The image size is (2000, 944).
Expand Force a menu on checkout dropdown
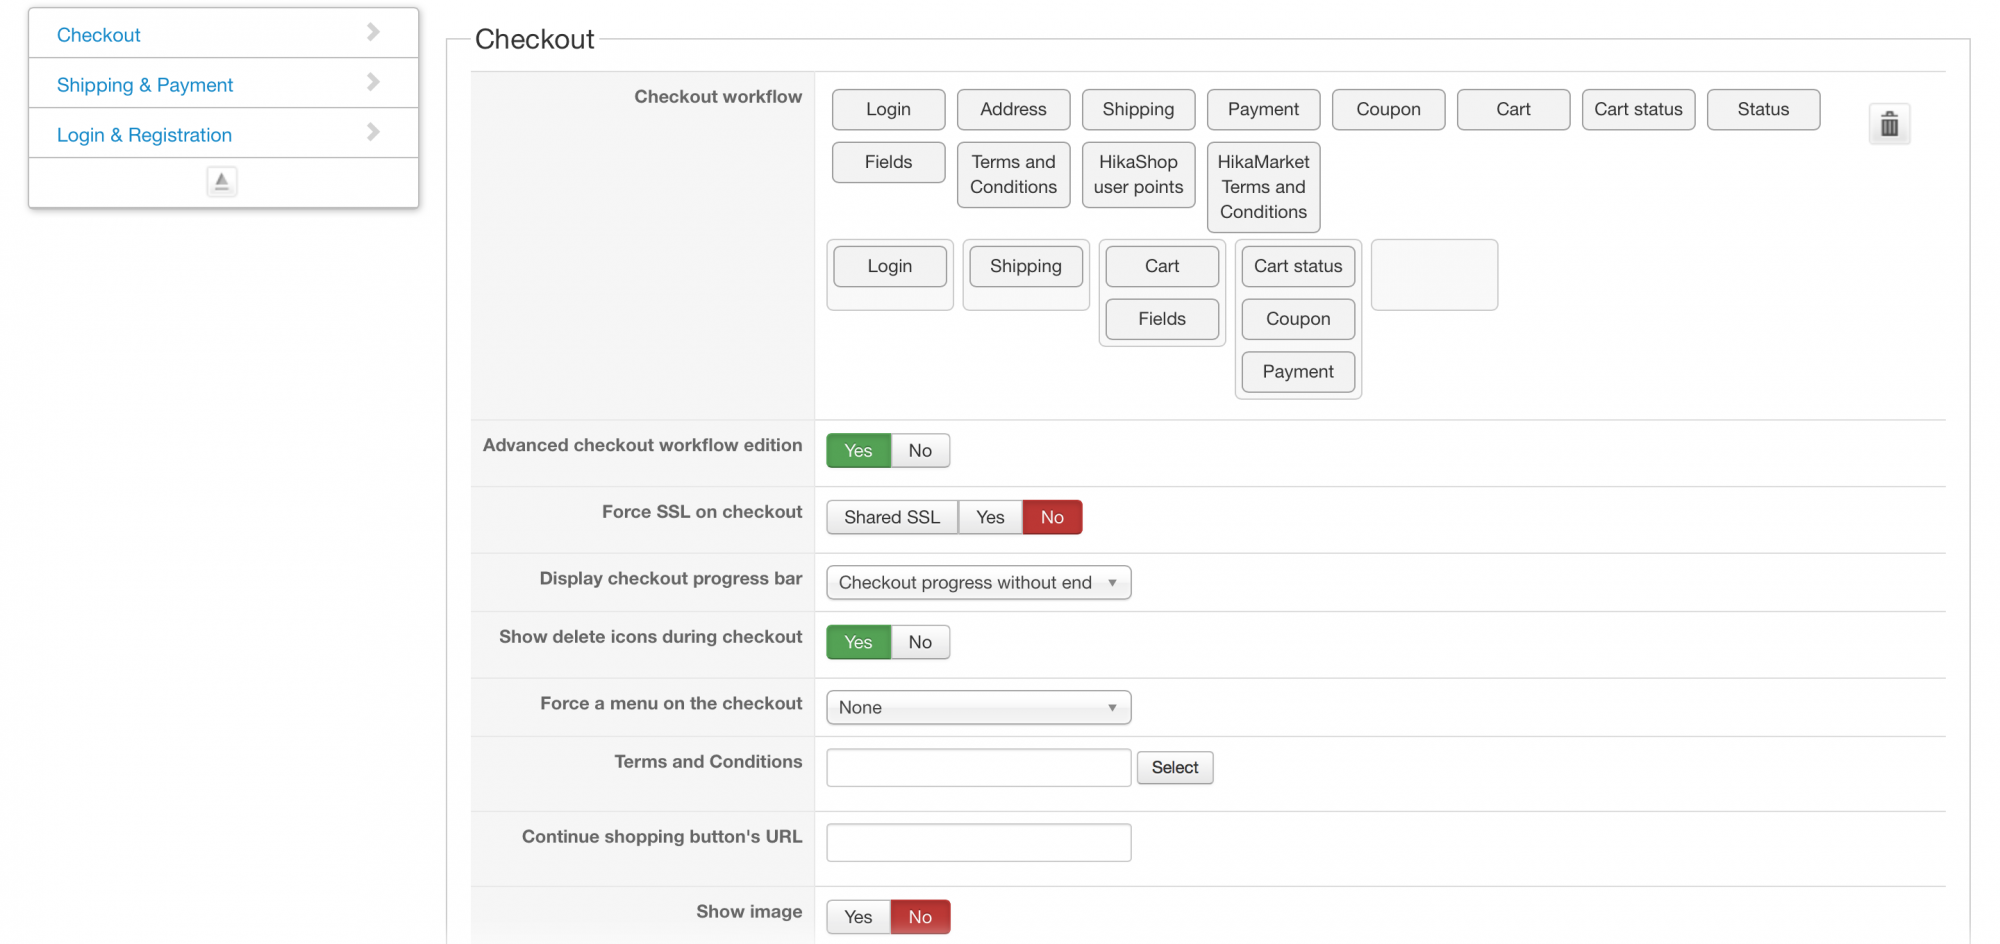click(x=978, y=708)
